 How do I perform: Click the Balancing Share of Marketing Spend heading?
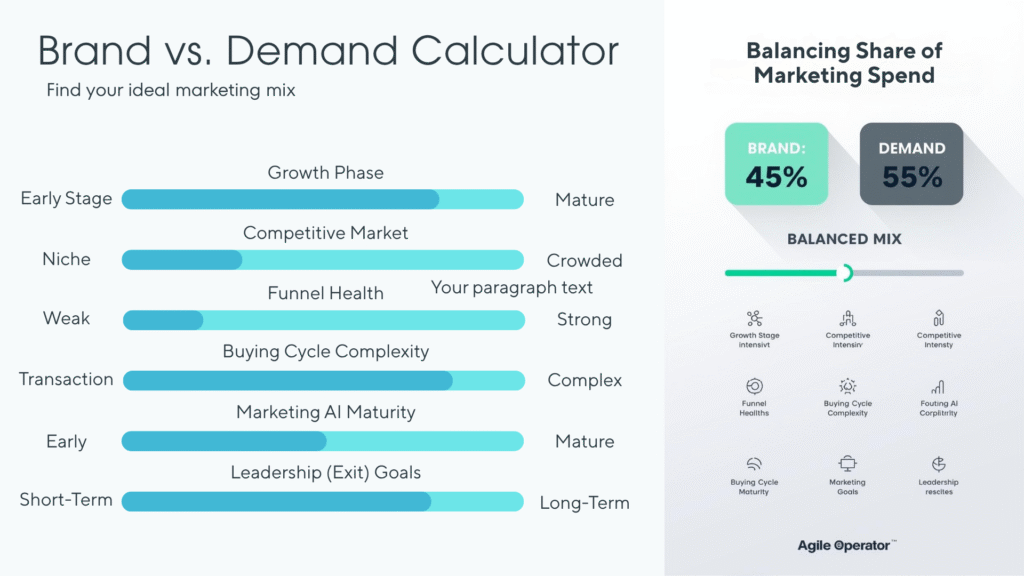pyautogui.click(x=844, y=62)
